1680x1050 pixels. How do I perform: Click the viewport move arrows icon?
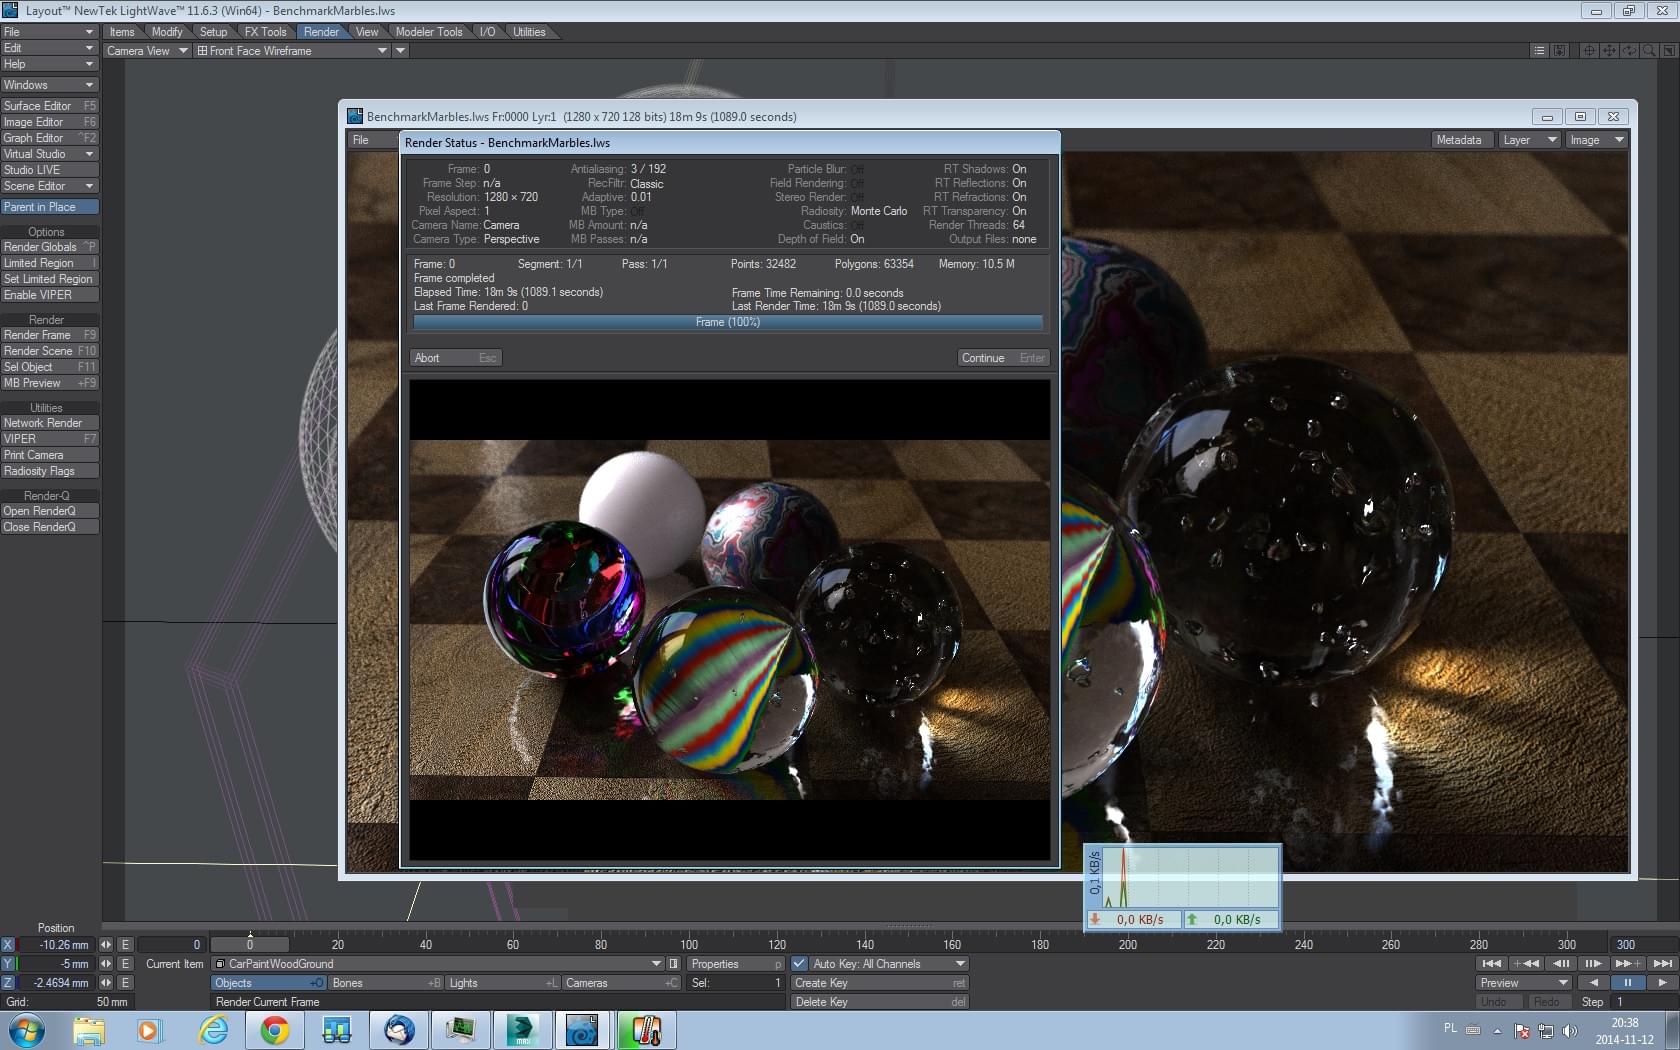tap(1609, 51)
